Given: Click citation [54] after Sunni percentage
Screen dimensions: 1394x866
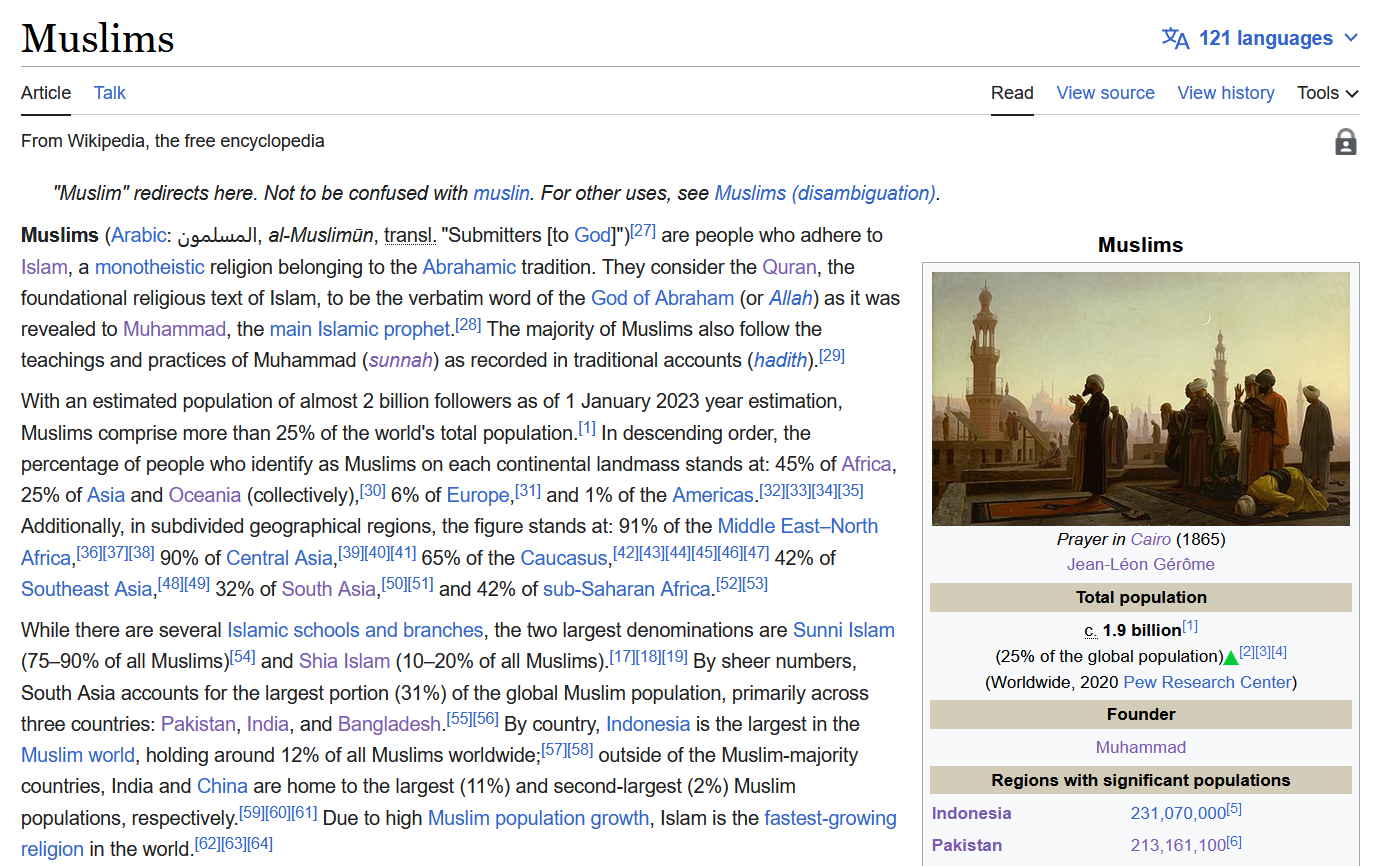Looking at the screenshot, I should tap(243, 657).
